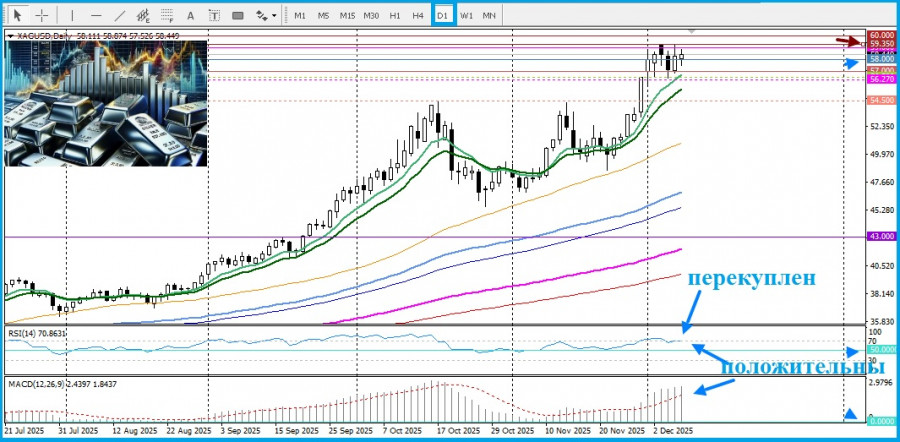Image resolution: width=900 pixels, height=442 pixels.
Task: Click the M15 timeframe button
Action: click(x=347, y=15)
